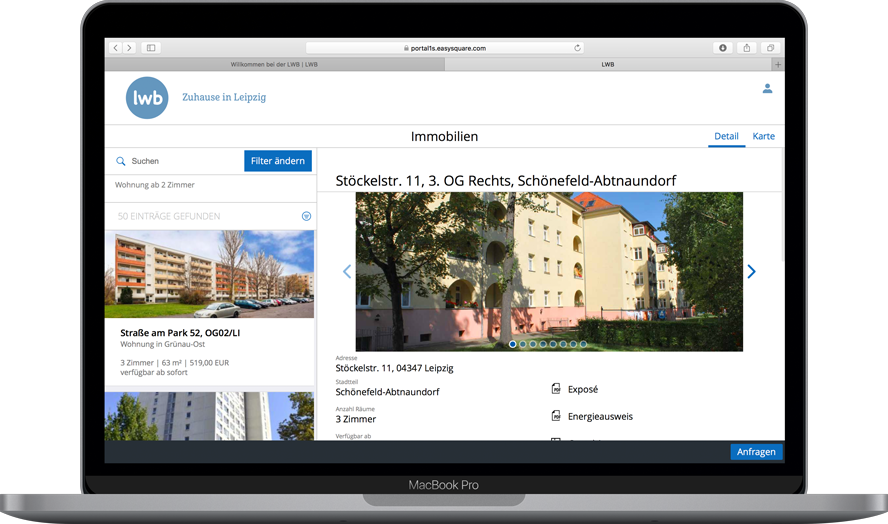The height and width of the screenshot is (524, 888).
Task: Show next property photo
Action: coord(751,272)
